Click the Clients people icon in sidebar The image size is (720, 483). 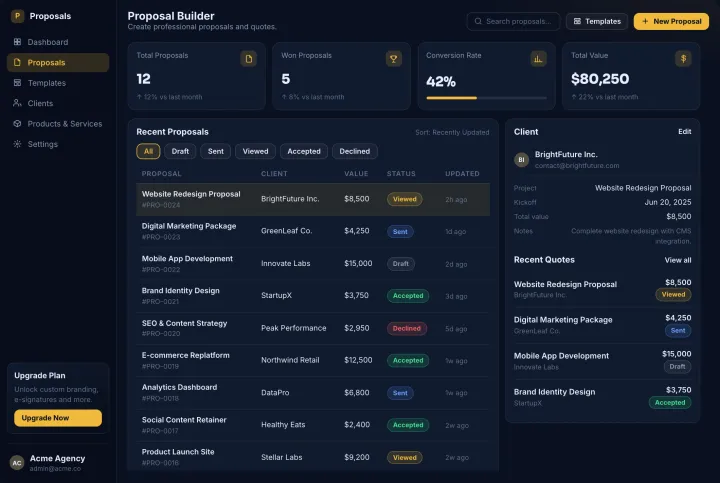tap(17, 103)
